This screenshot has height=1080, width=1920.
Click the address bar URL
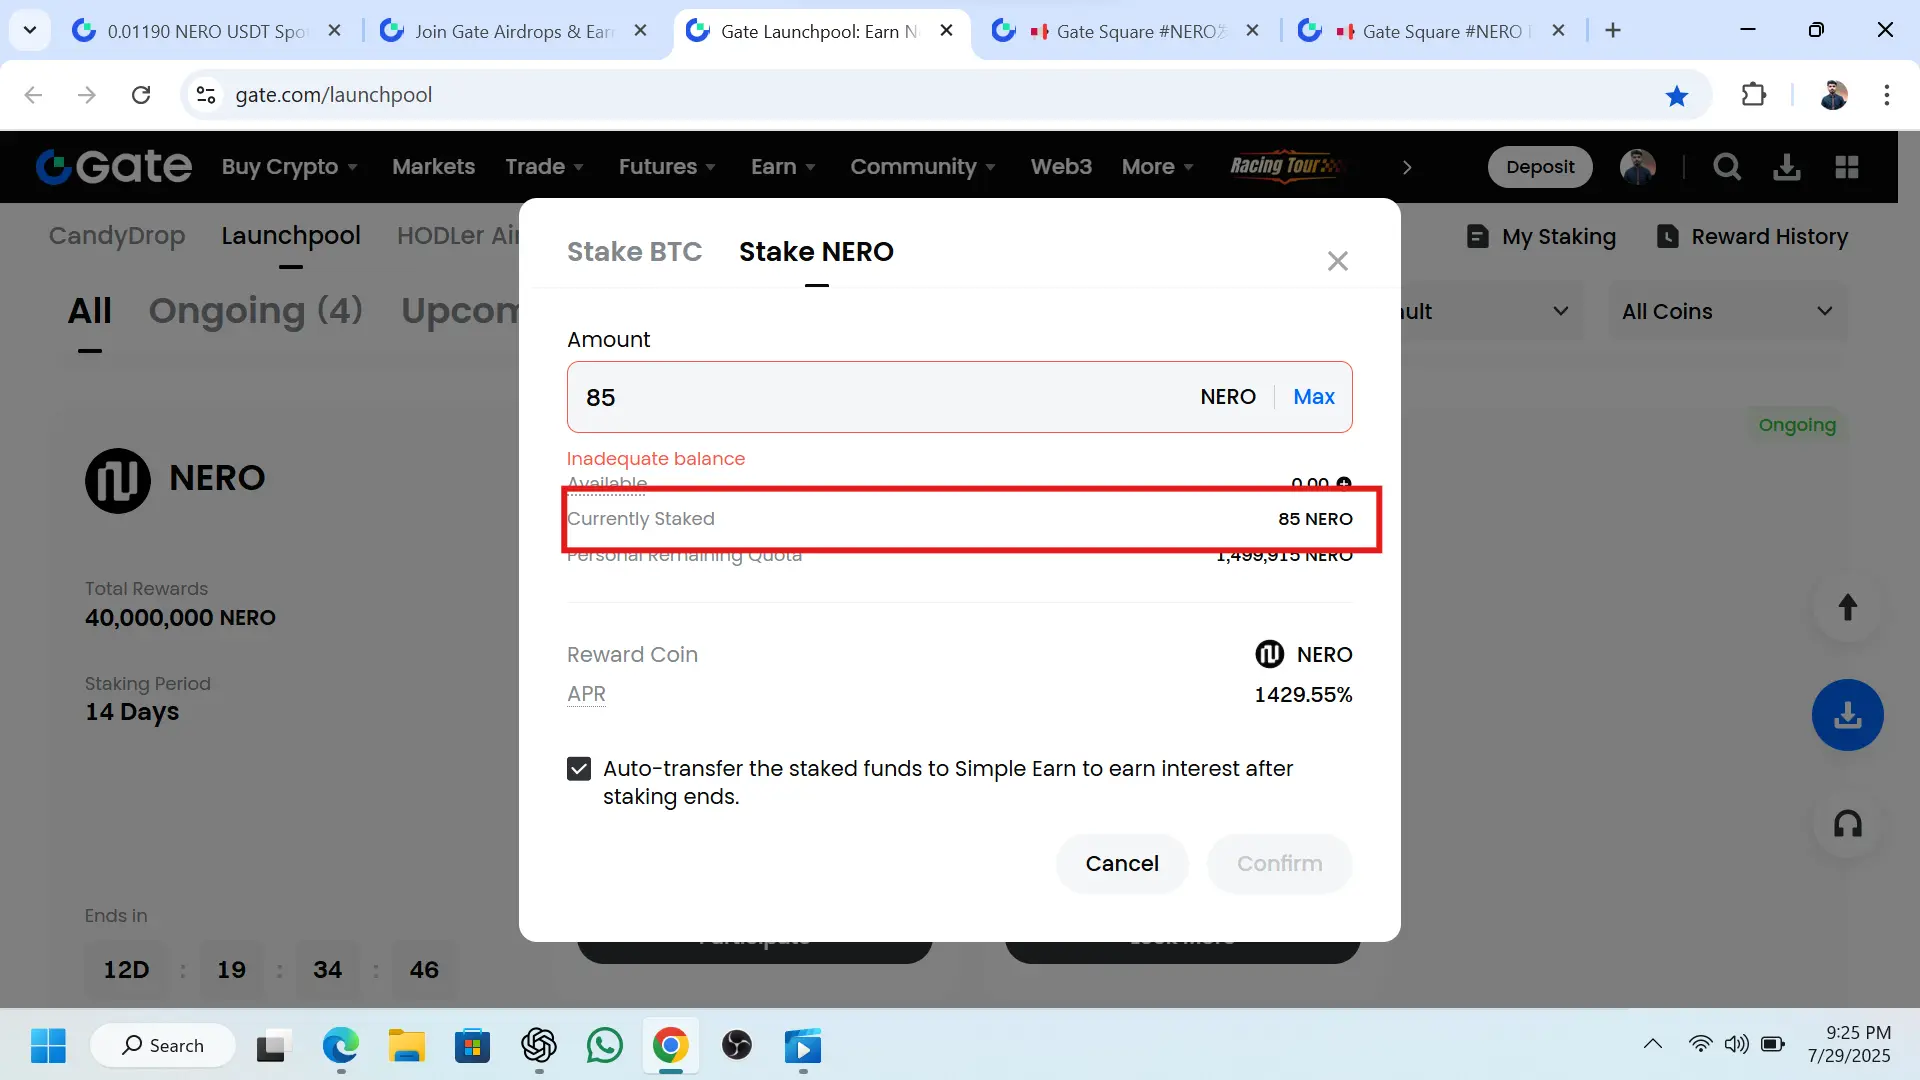pyautogui.click(x=334, y=95)
